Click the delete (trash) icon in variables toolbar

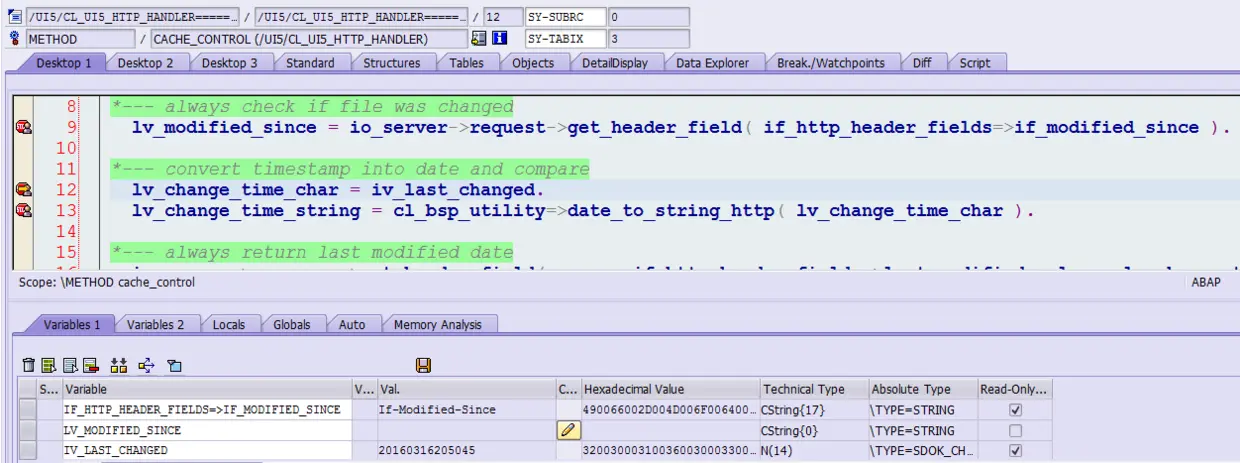(29, 366)
